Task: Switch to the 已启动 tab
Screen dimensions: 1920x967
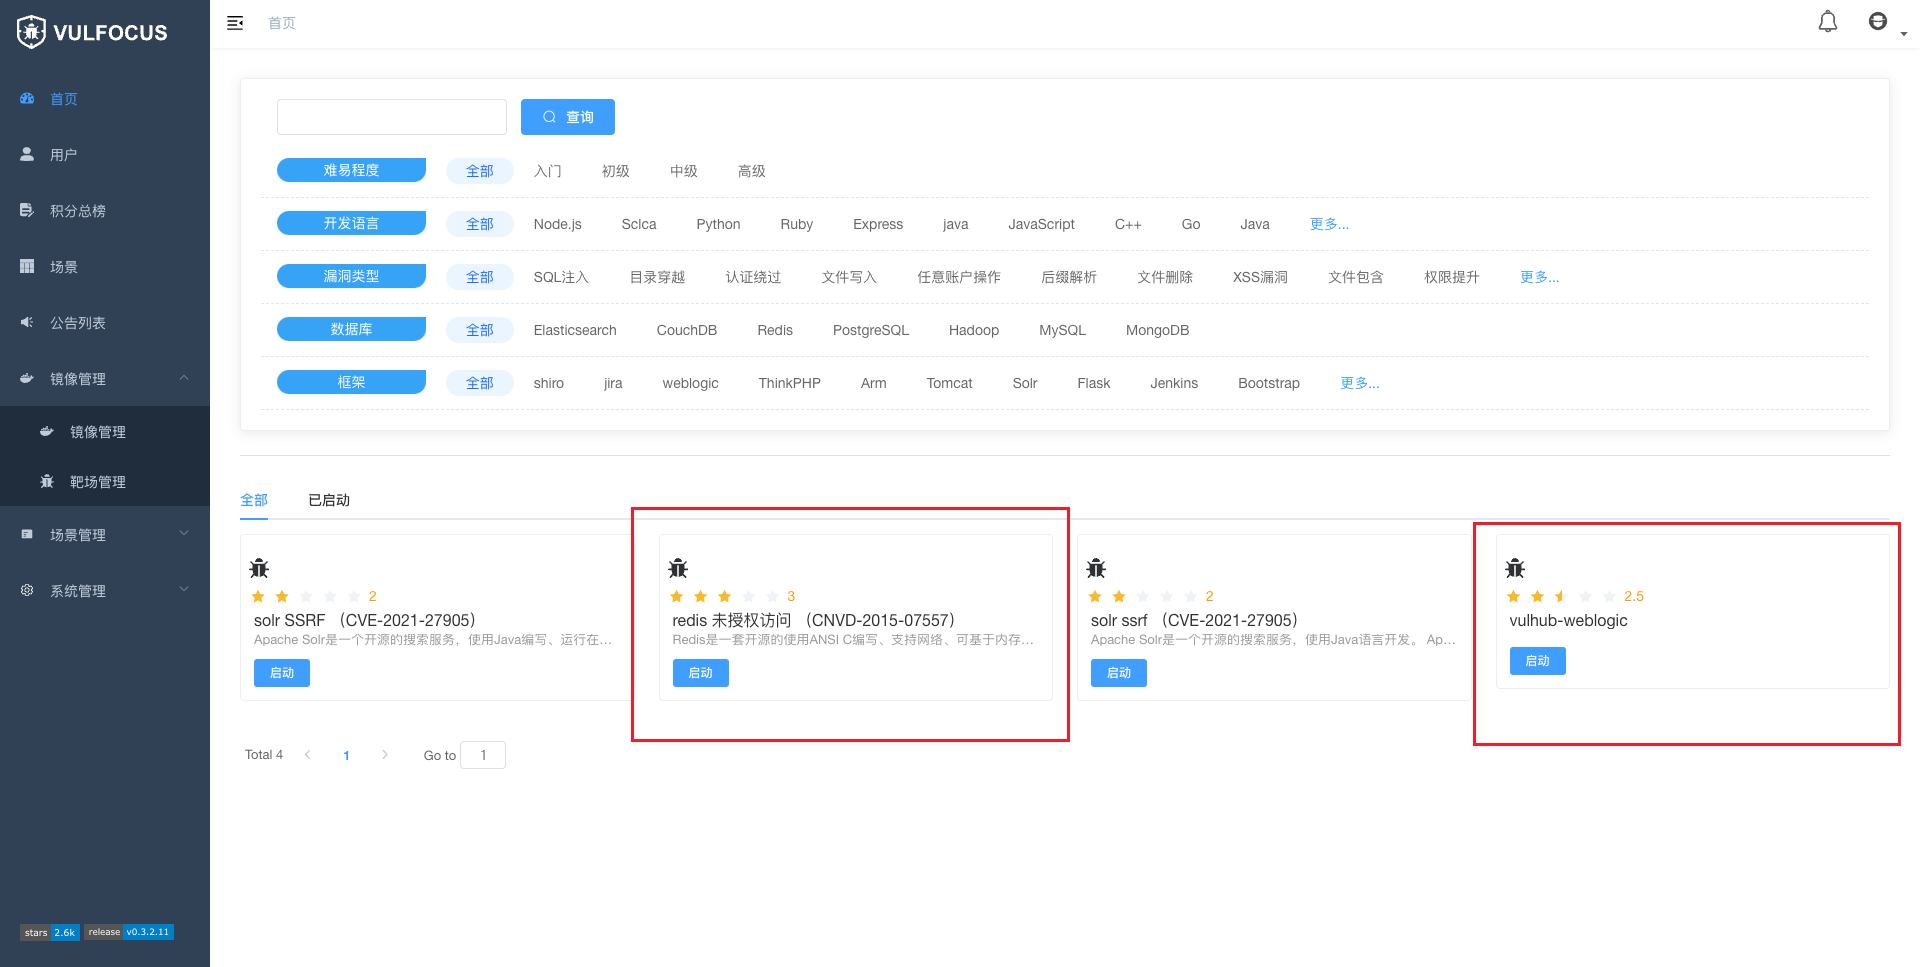Action: click(x=329, y=500)
